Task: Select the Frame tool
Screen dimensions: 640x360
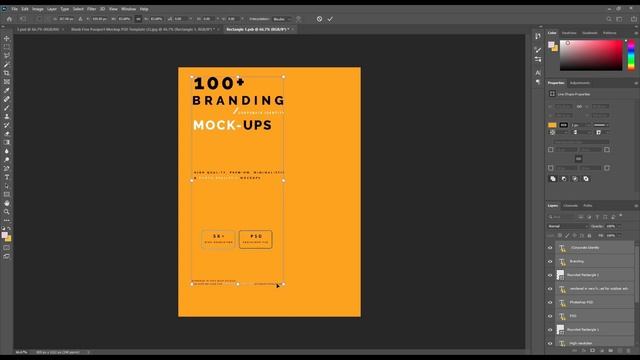Action: pos(7,82)
